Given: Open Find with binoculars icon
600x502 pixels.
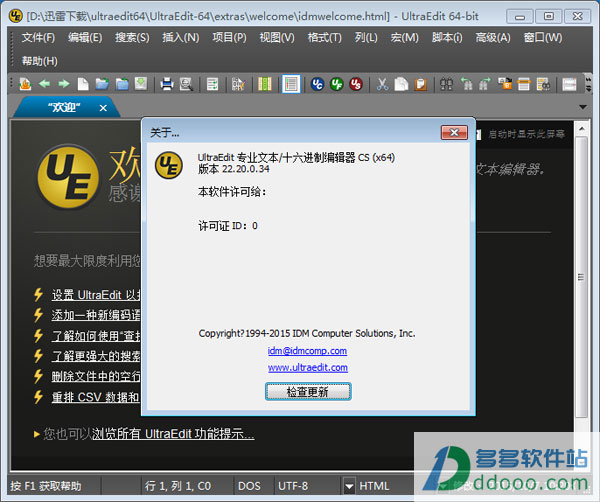Looking at the screenshot, I should pos(446,84).
